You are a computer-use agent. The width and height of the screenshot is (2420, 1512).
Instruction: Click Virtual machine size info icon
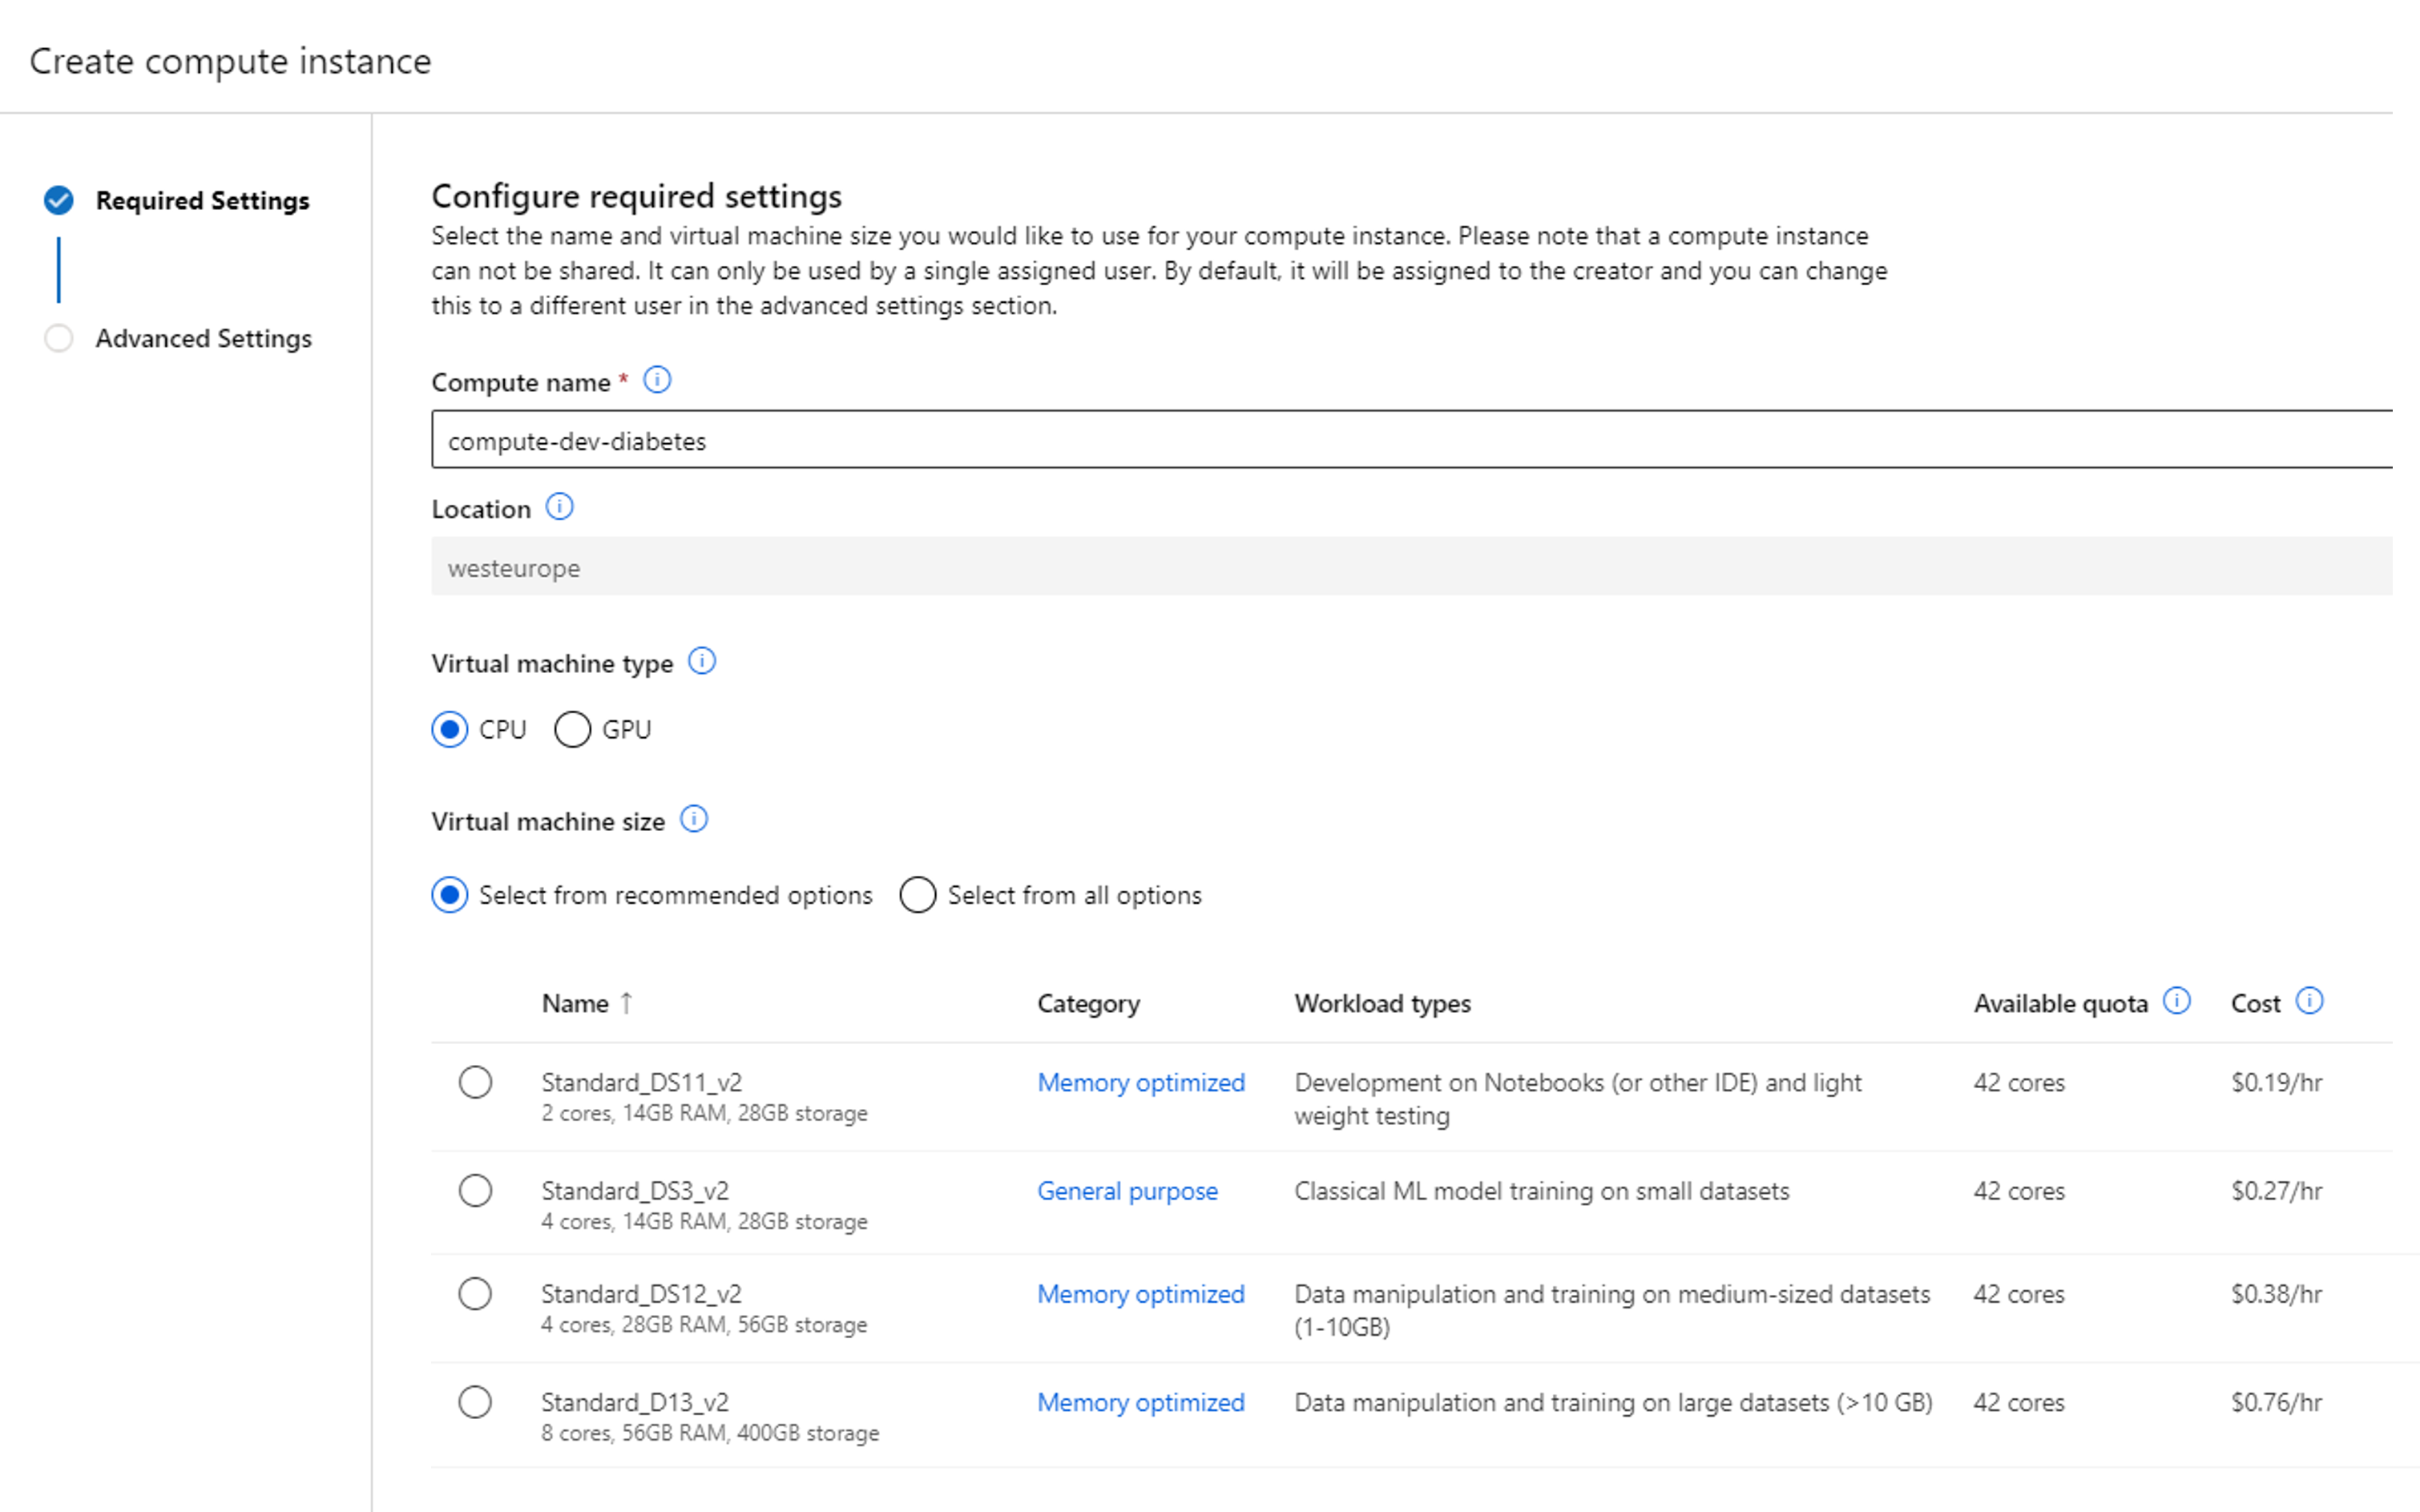[694, 819]
